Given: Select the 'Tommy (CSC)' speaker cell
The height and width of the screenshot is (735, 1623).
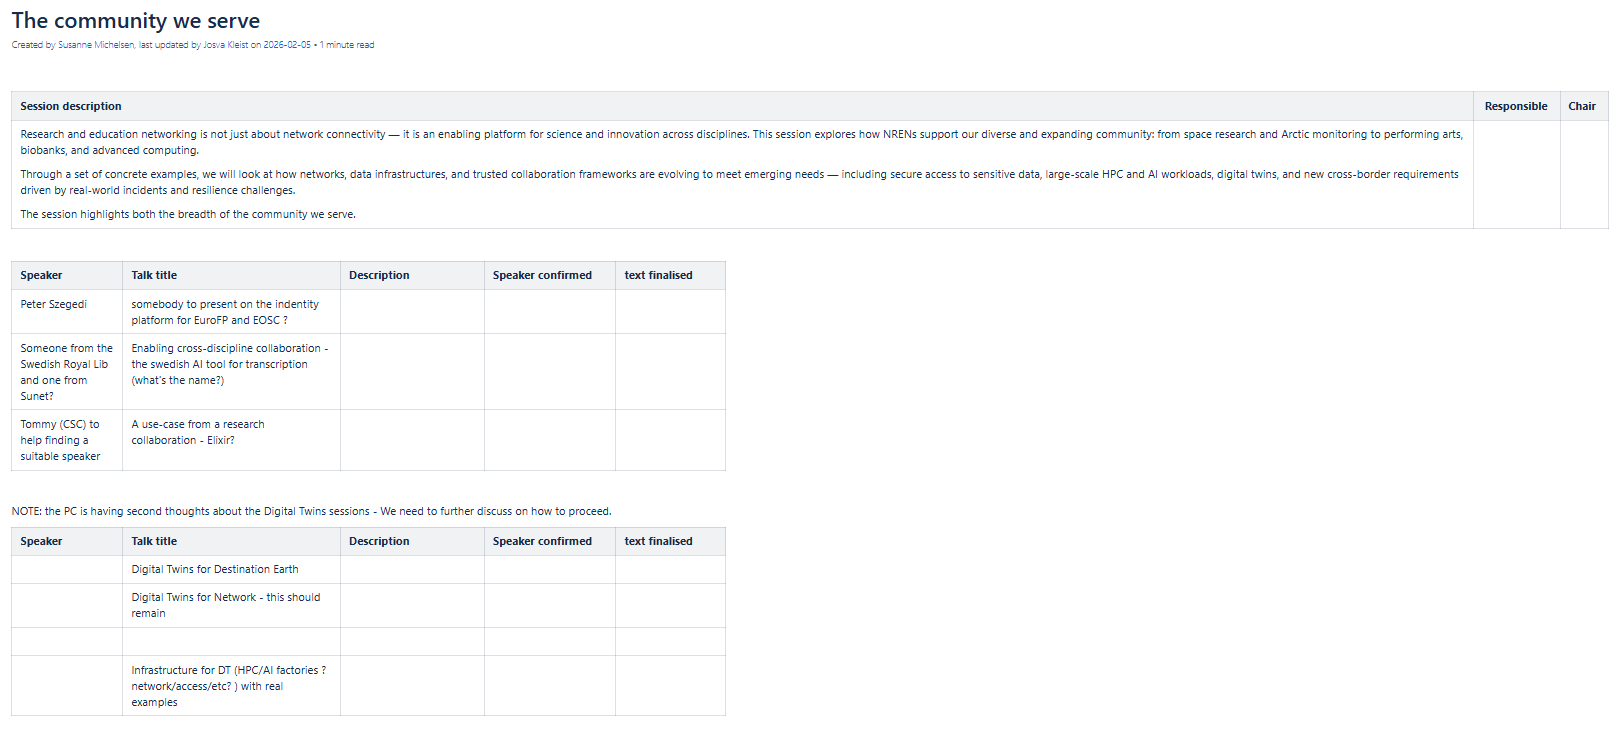Looking at the screenshot, I should pyautogui.click(x=60, y=440).
